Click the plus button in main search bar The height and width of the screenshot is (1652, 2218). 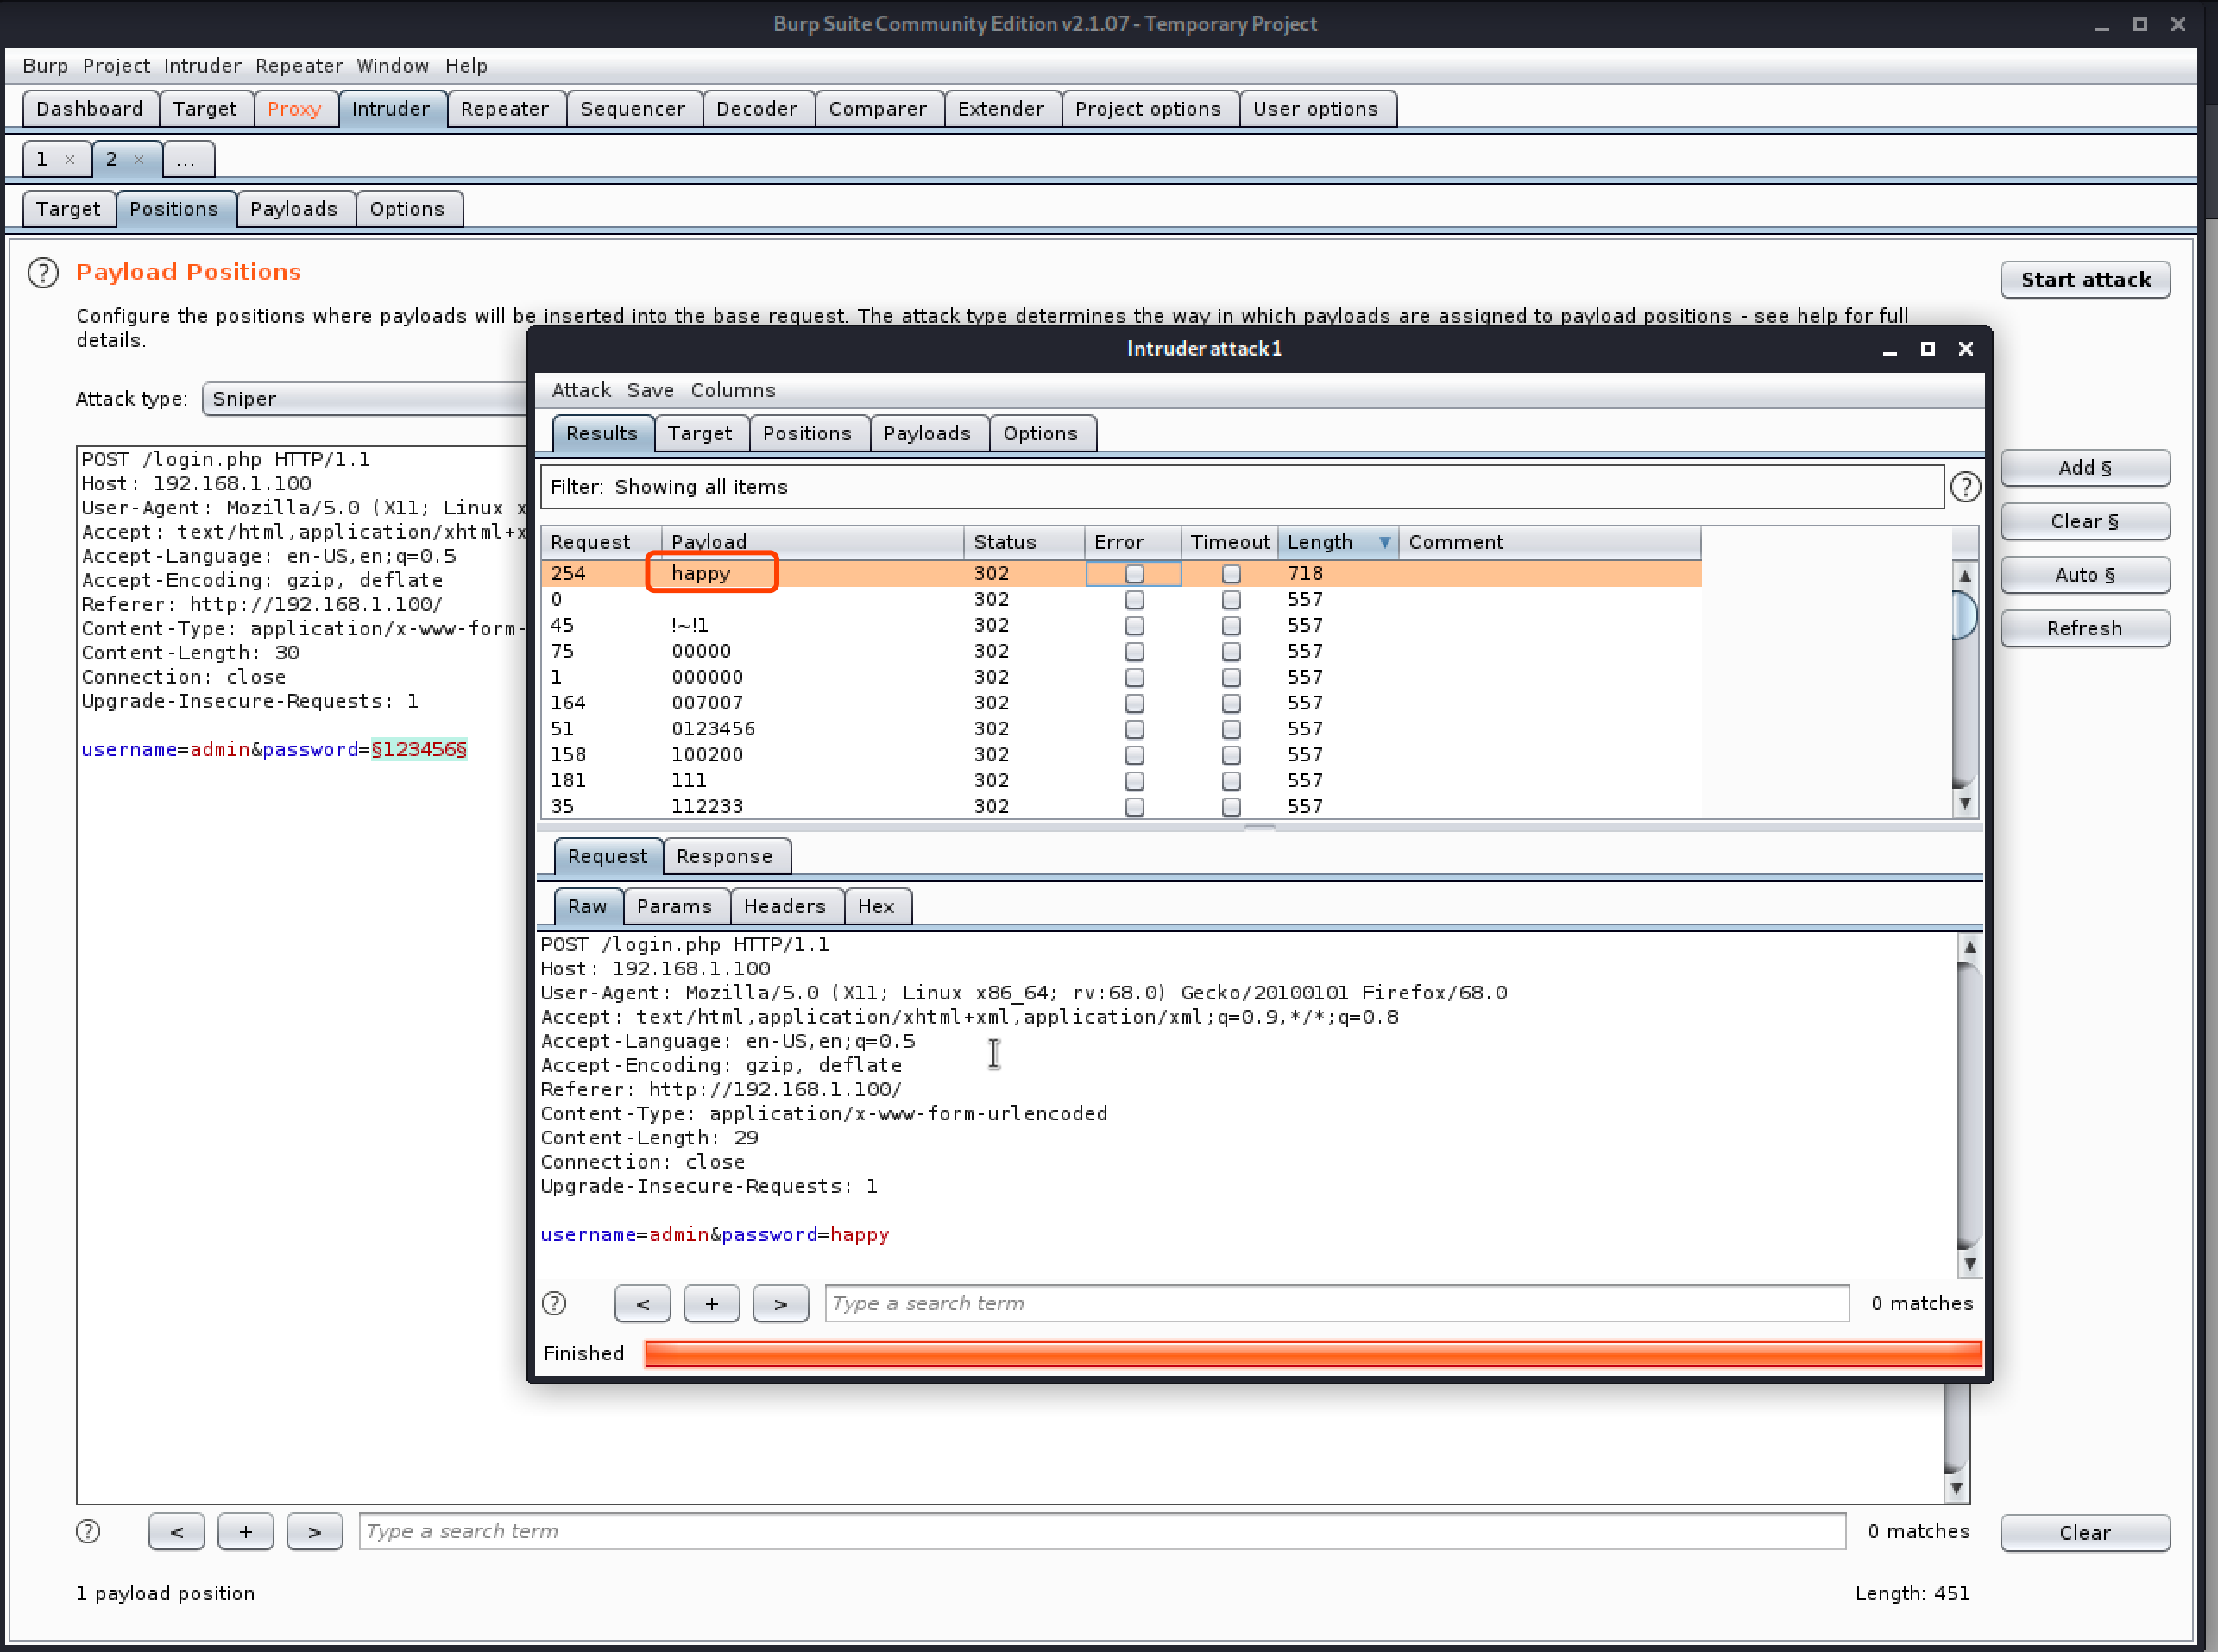(245, 1531)
